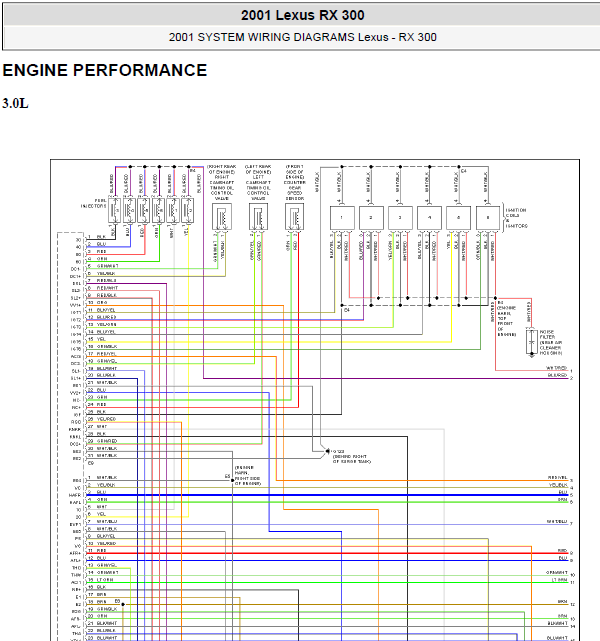This screenshot has width=600, height=641.
Task: Click the 'NOISE FILTER' label text
Action: pos(547,334)
